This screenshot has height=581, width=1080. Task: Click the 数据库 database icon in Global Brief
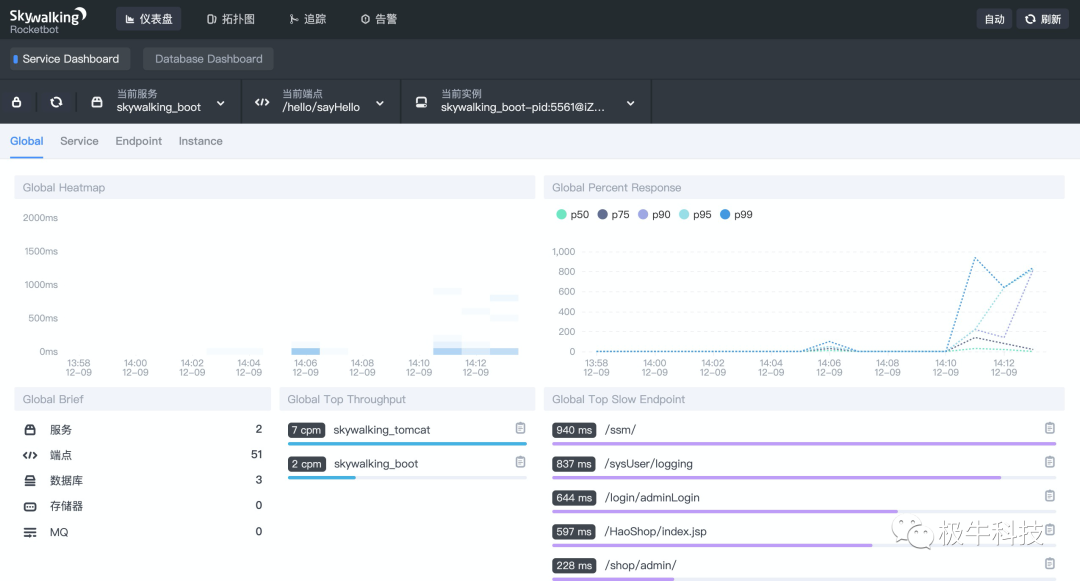click(x=30, y=480)
